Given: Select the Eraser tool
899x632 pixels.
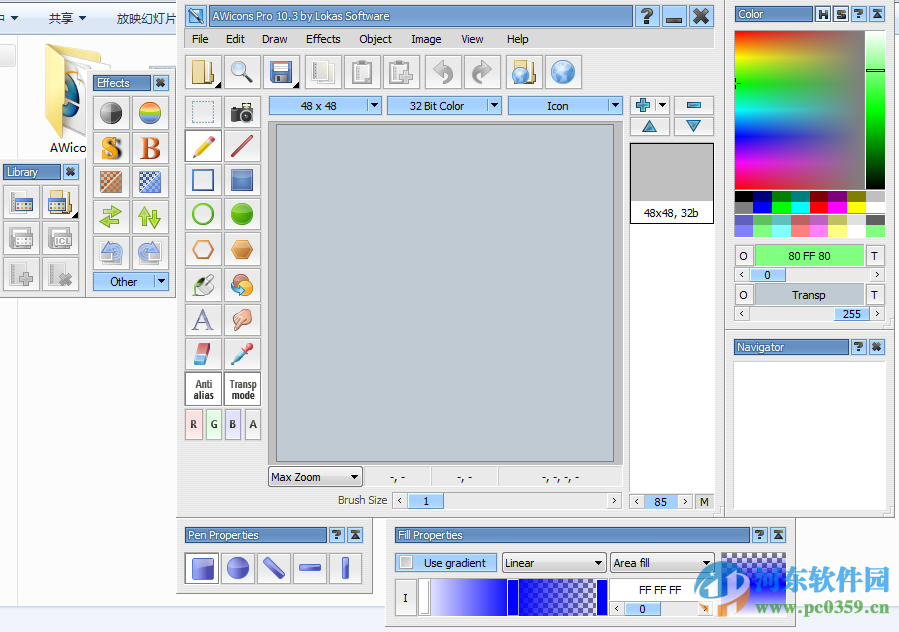Looking at the screenshot, I should pos(203,354).
